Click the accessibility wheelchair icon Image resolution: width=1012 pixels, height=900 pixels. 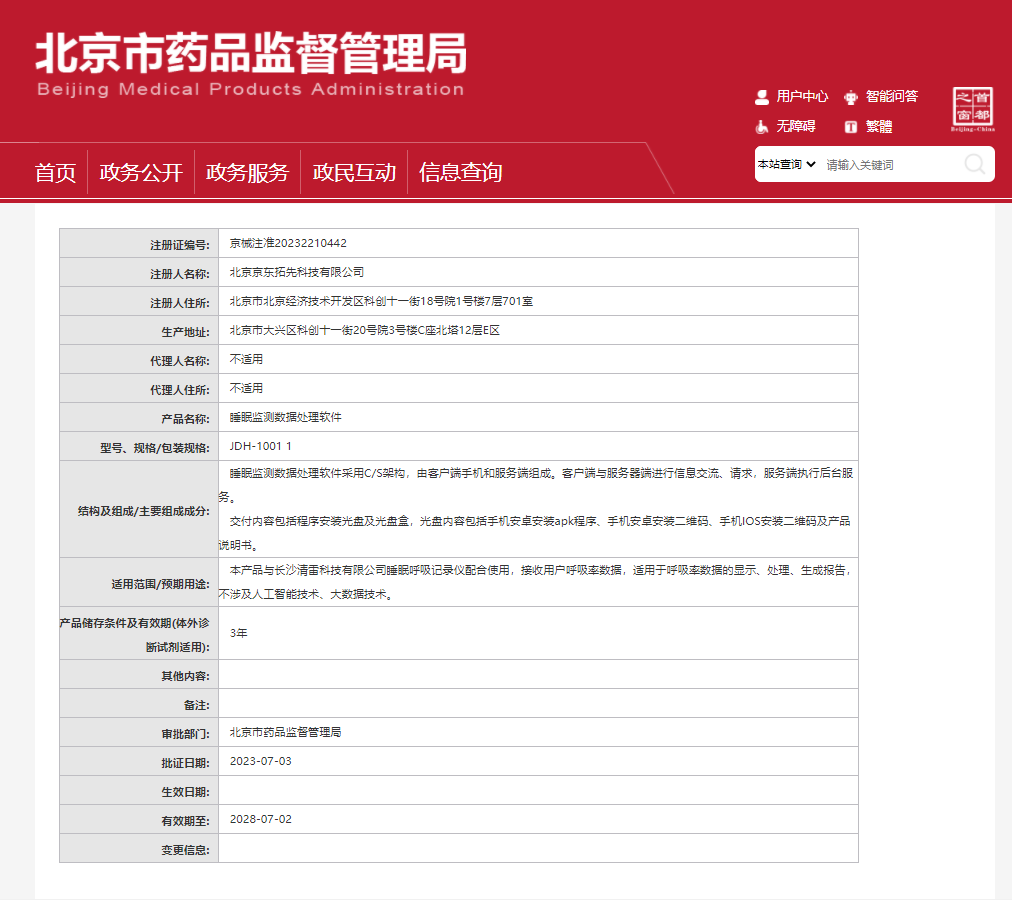762,126
